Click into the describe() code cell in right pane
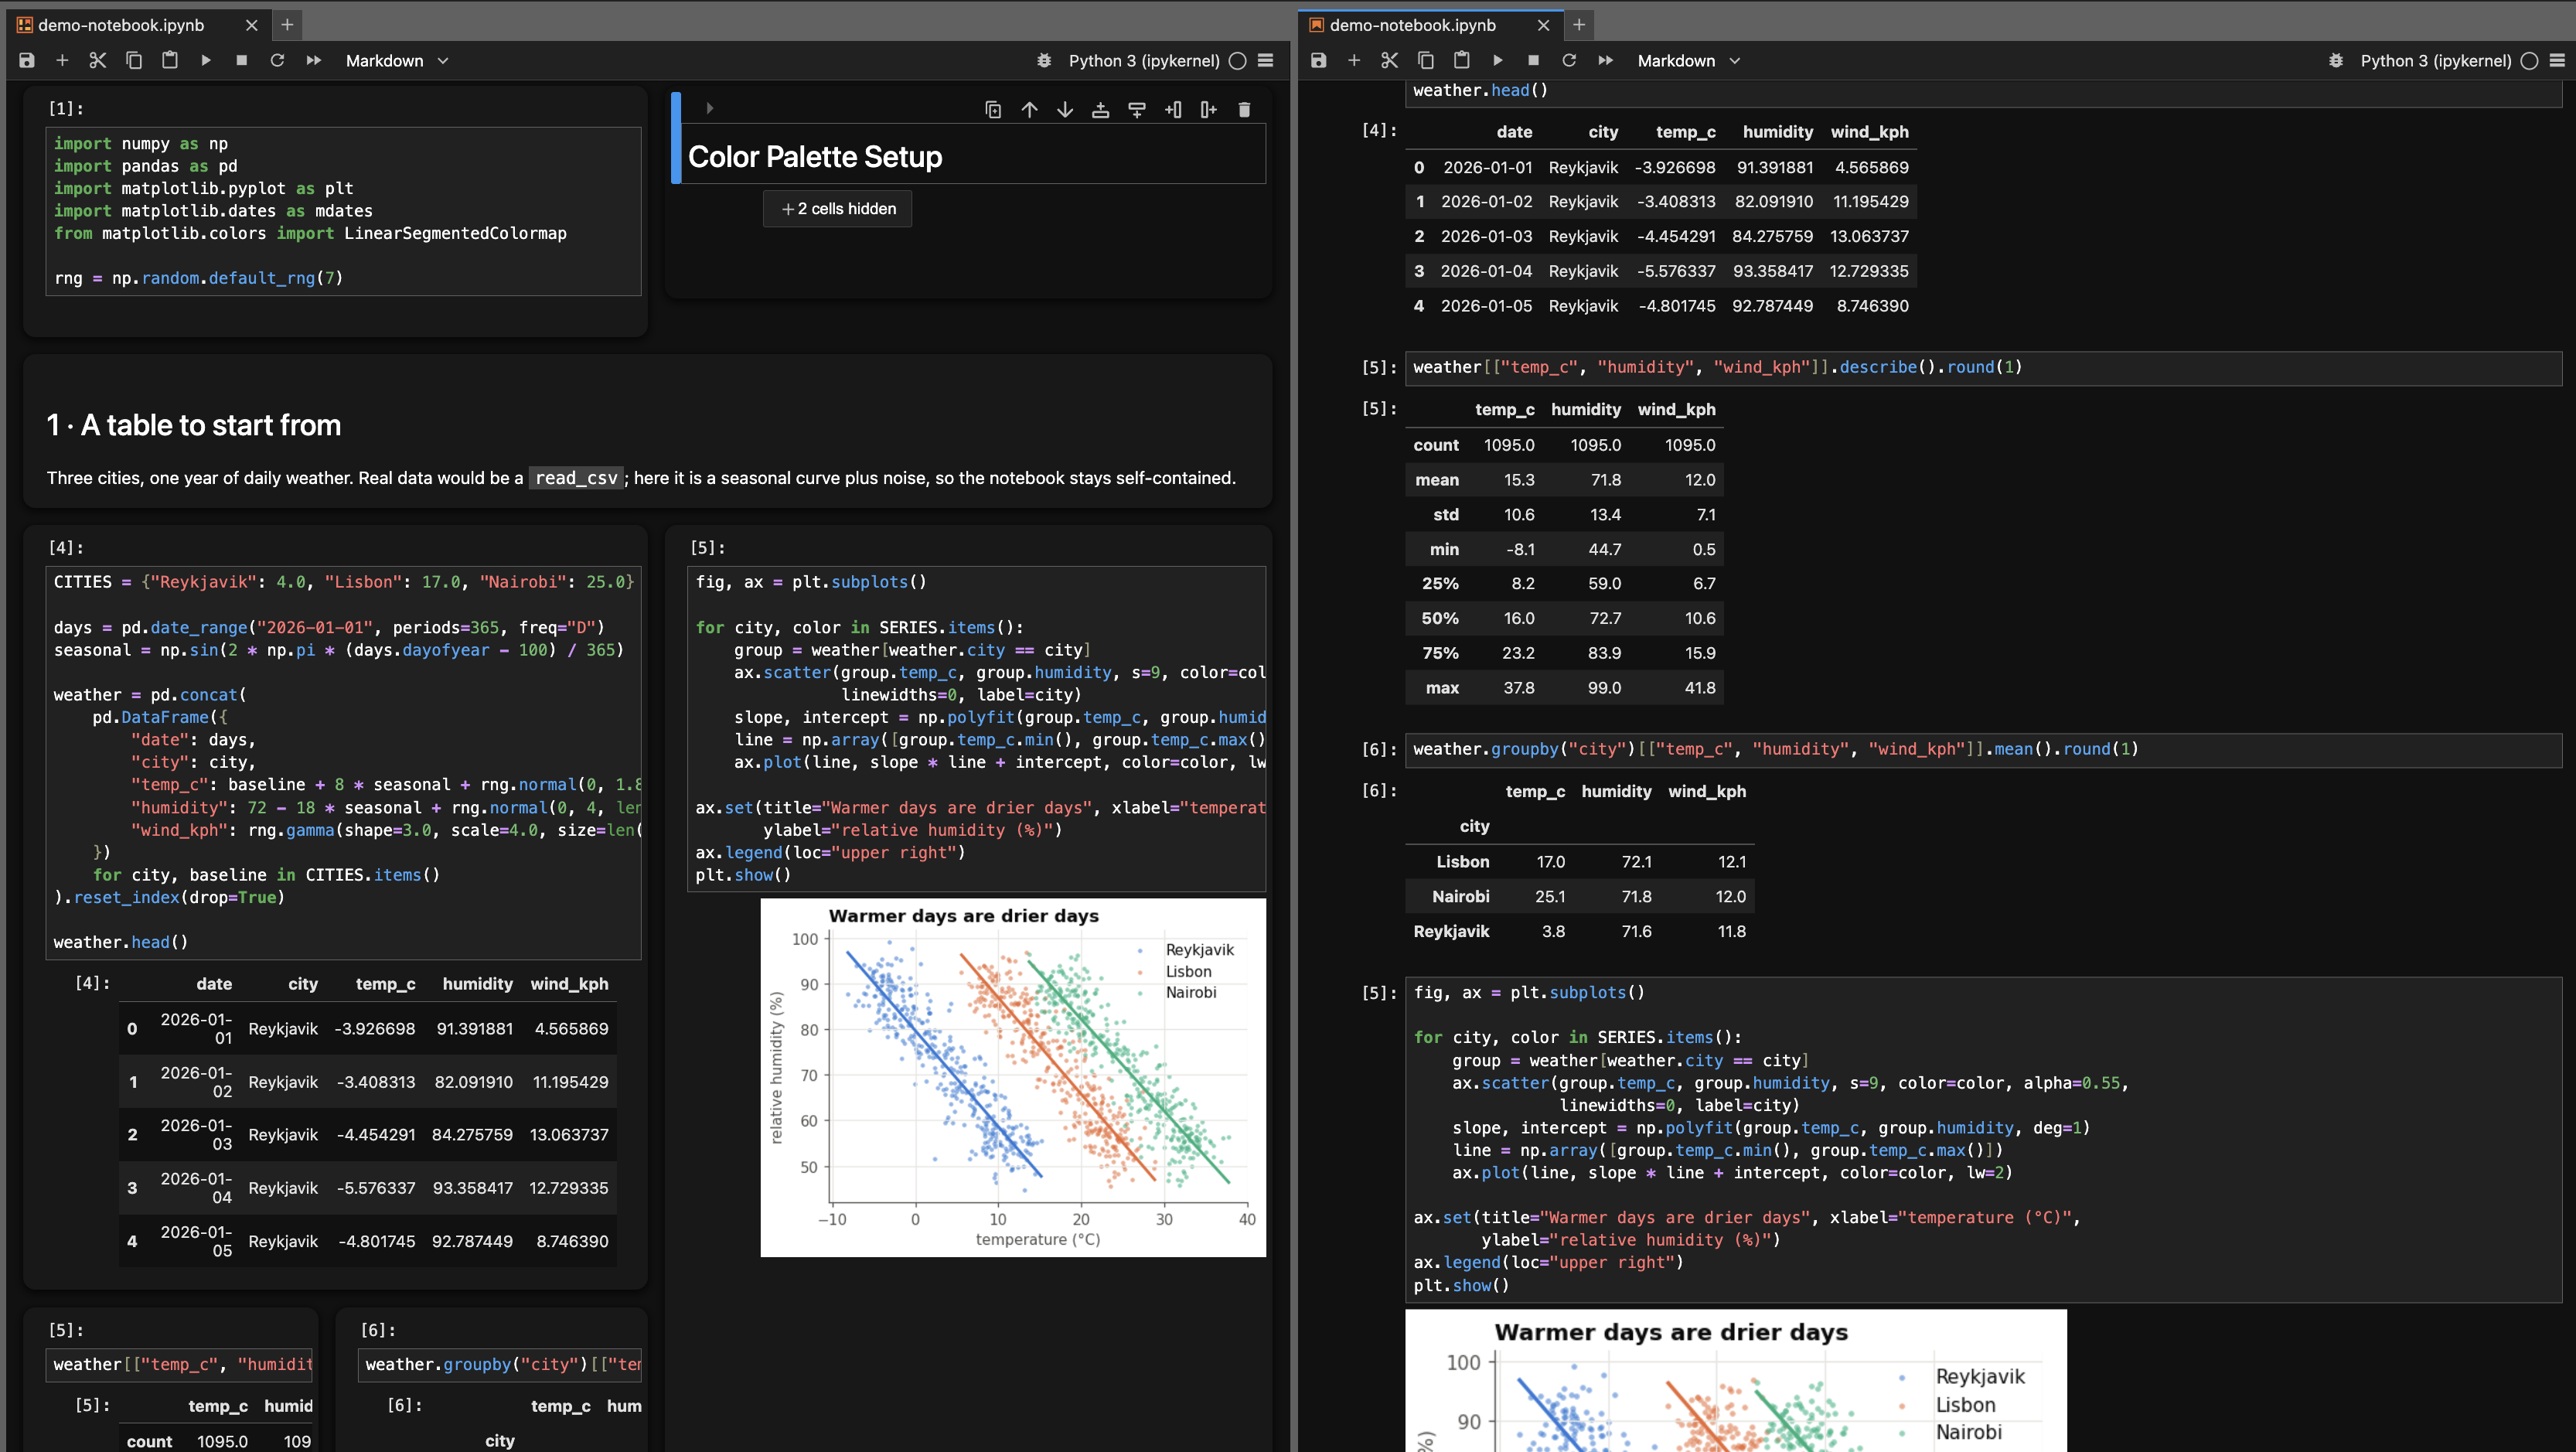The width and height of the screenshot is (2576, 1452). coord(1983,367)
